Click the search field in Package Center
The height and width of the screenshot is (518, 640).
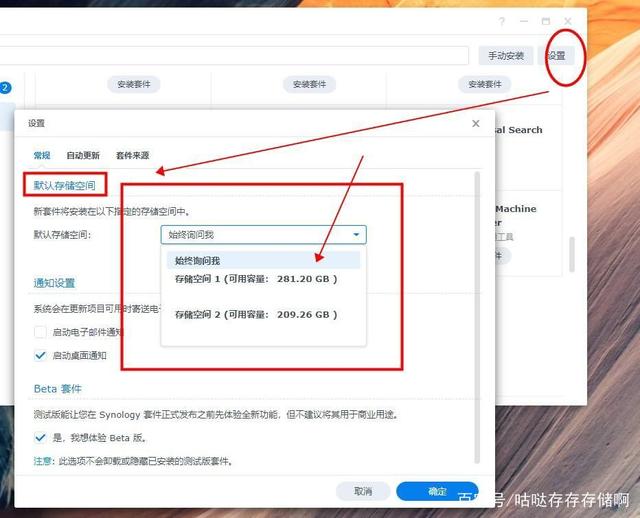coord(234,56)
